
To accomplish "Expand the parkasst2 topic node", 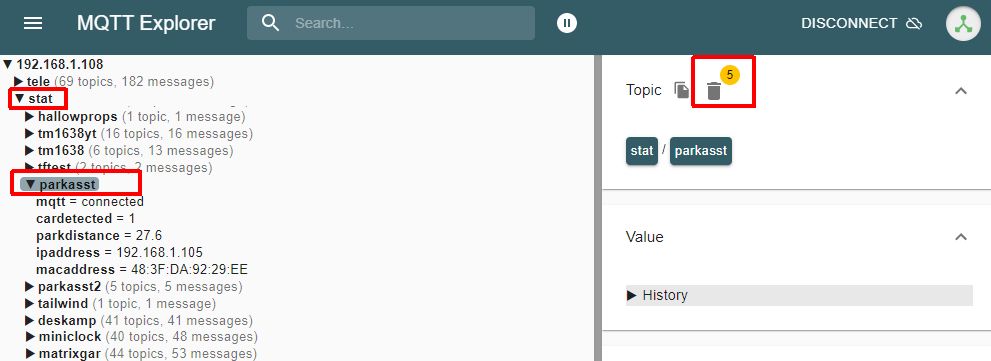I will pyautogui.click(x=30, y=287).
